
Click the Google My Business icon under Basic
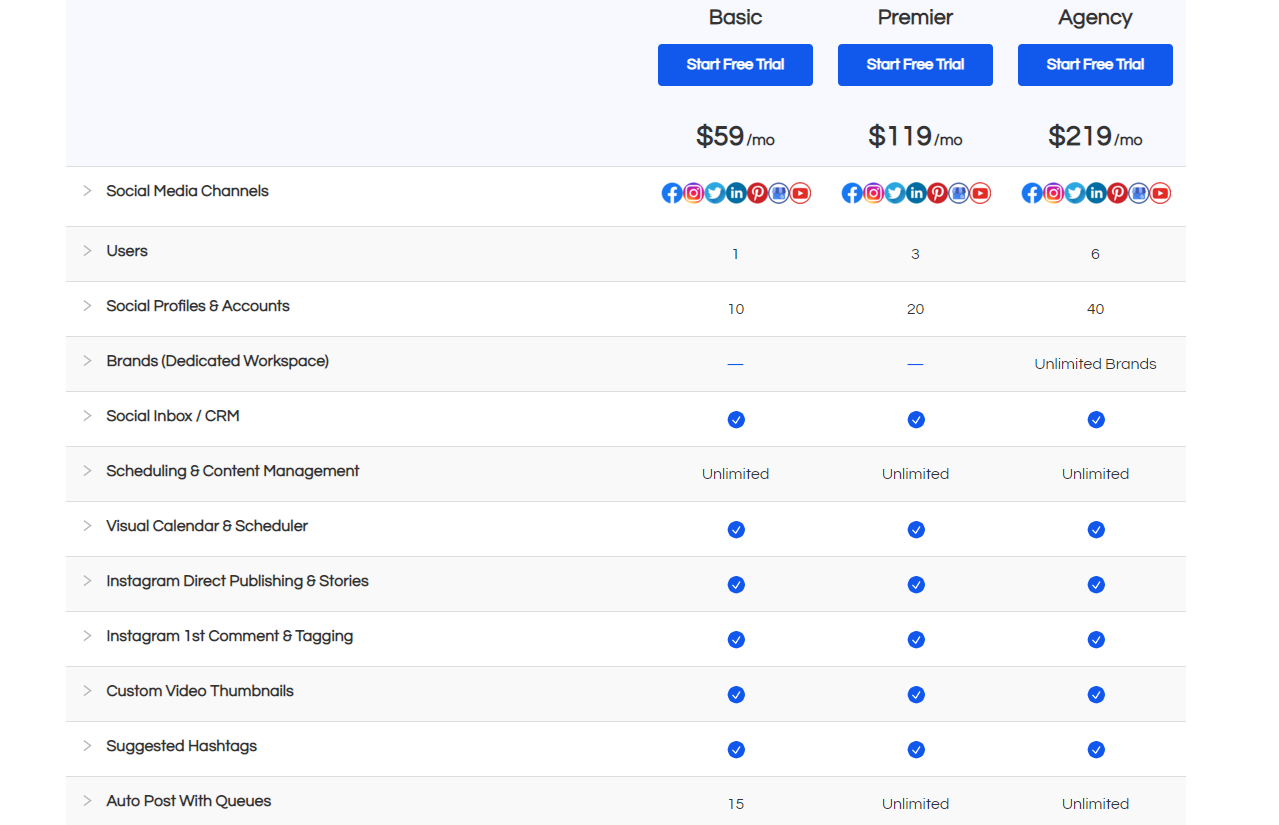[x=779, y=193]
